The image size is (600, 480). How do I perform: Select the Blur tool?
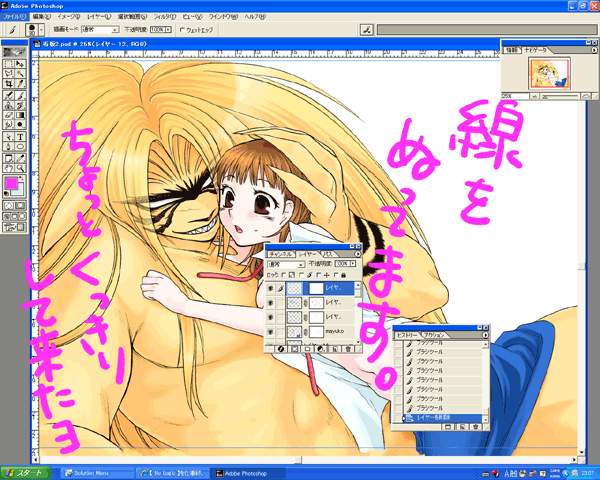tap(9, 124)
